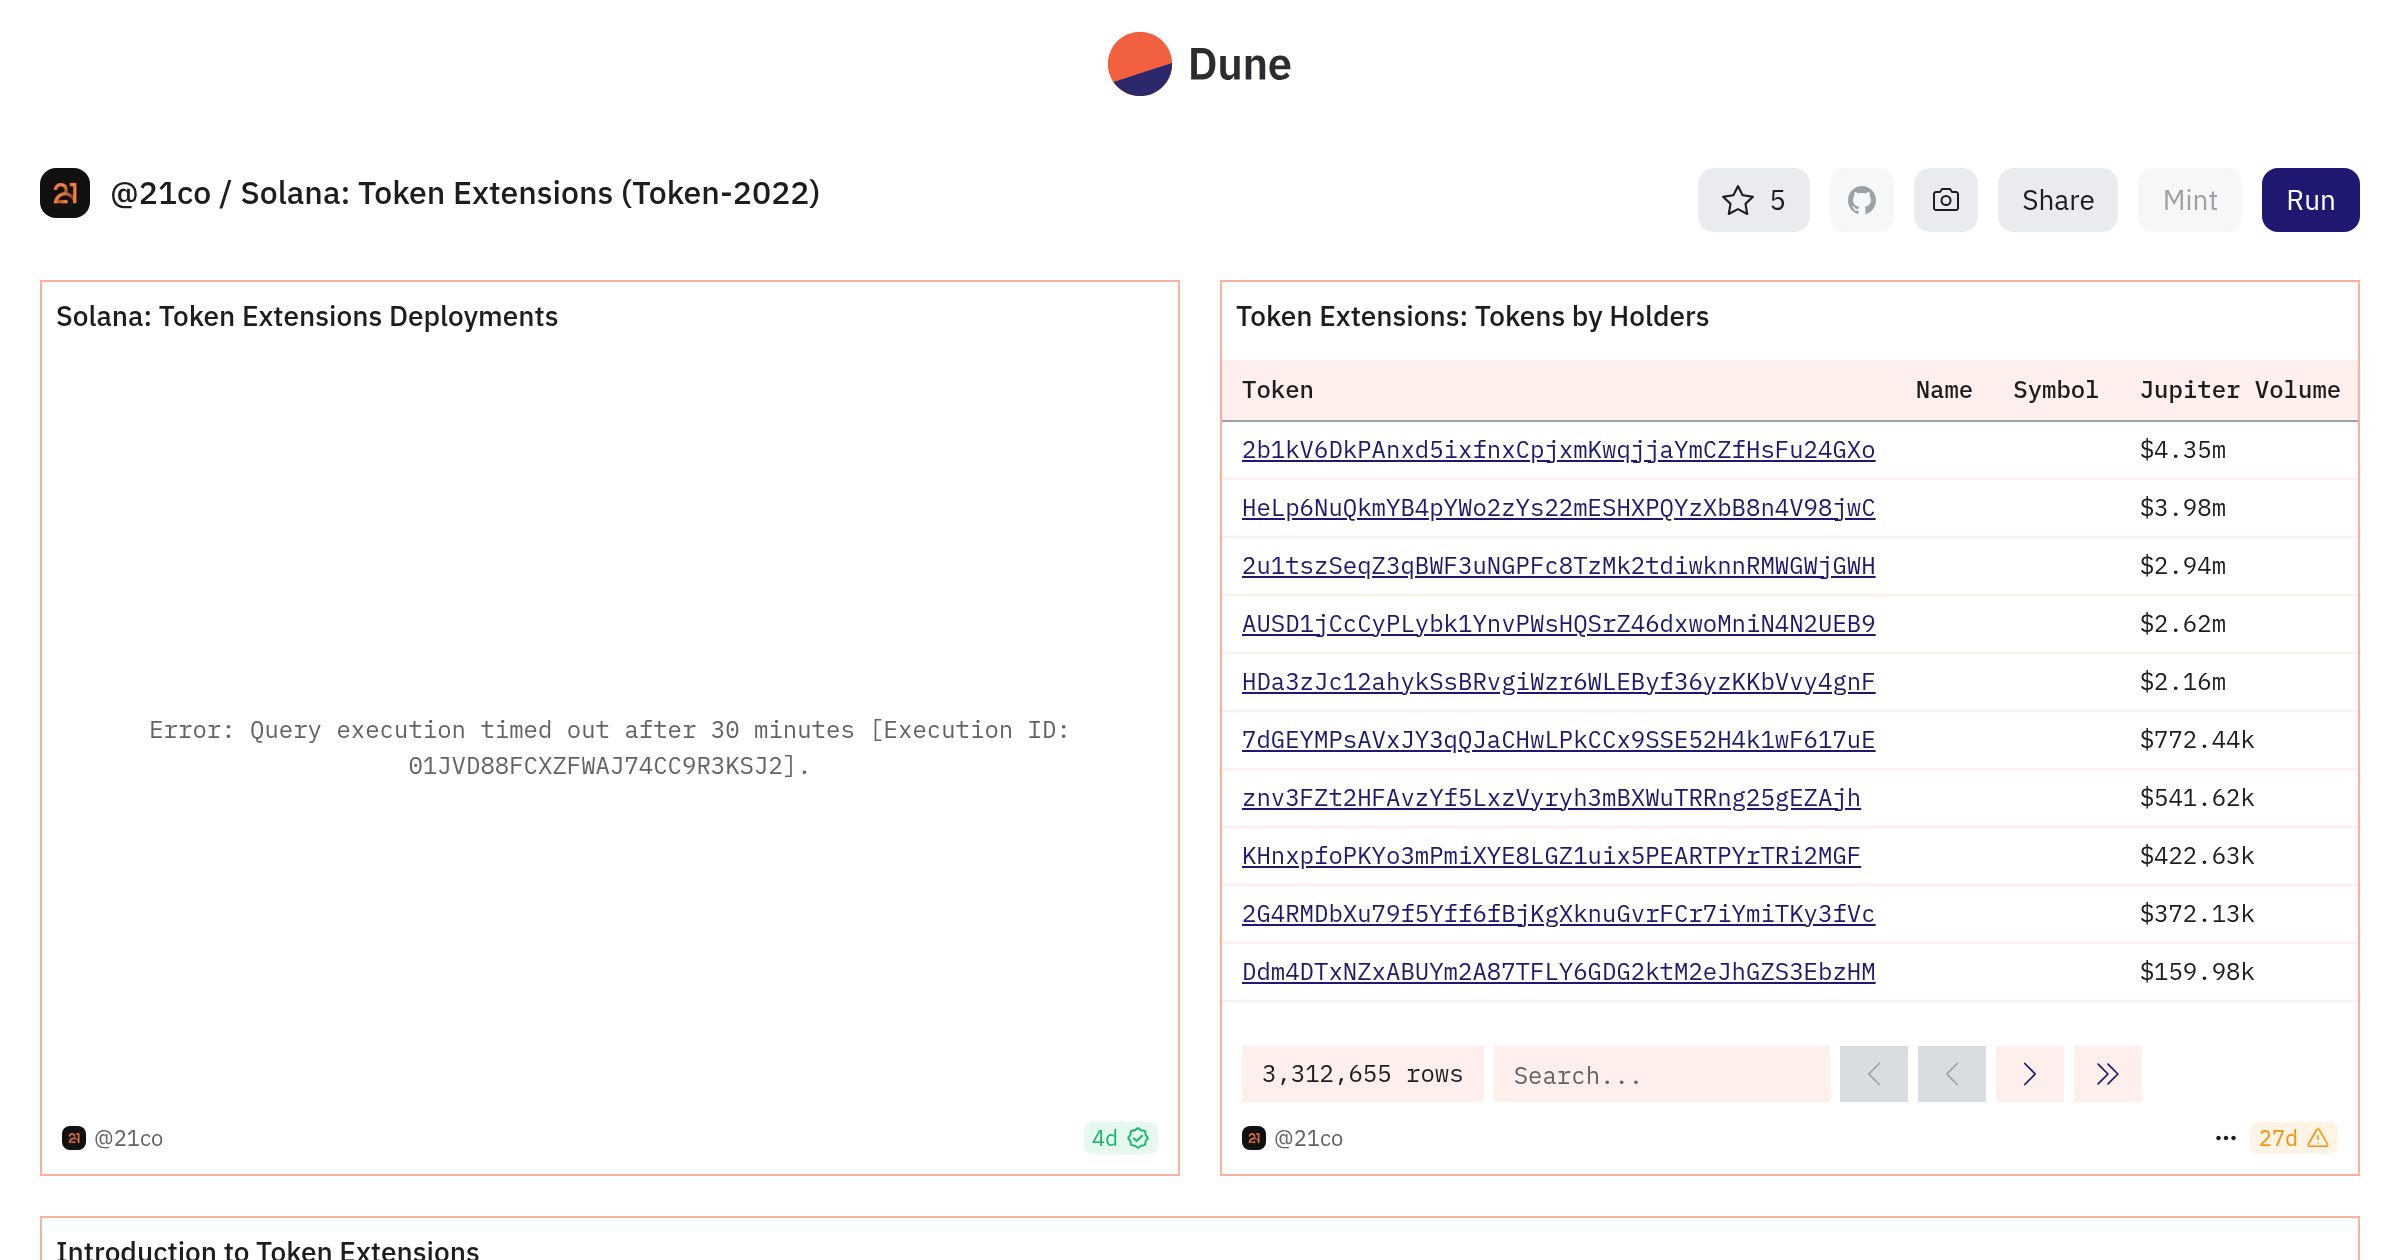Click the Share button
This screenshot has width=2400, height=1260.
(2057, 200)
